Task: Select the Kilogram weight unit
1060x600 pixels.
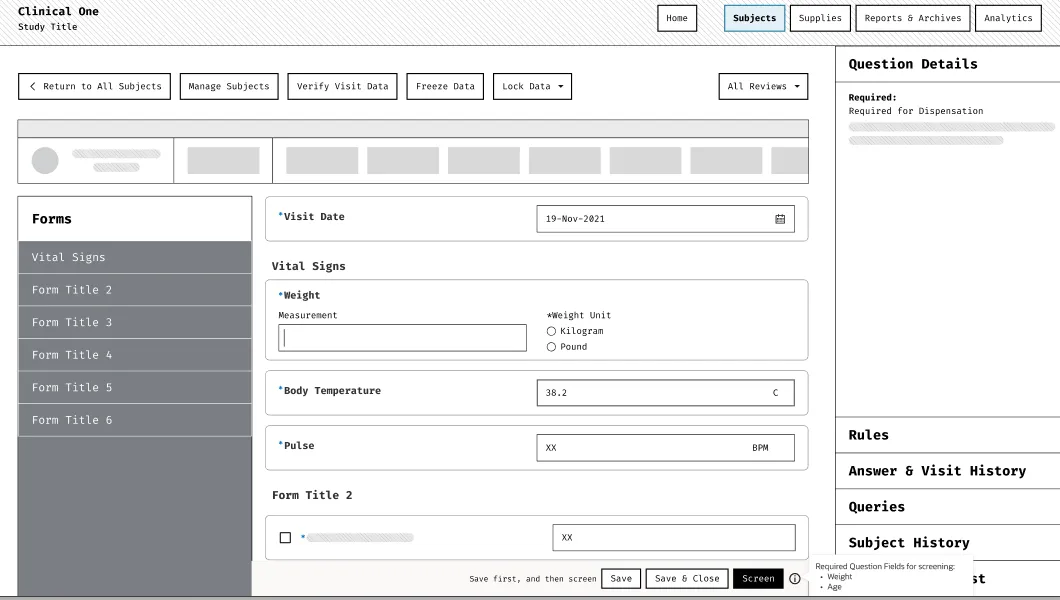Action: tap(551, 331)
